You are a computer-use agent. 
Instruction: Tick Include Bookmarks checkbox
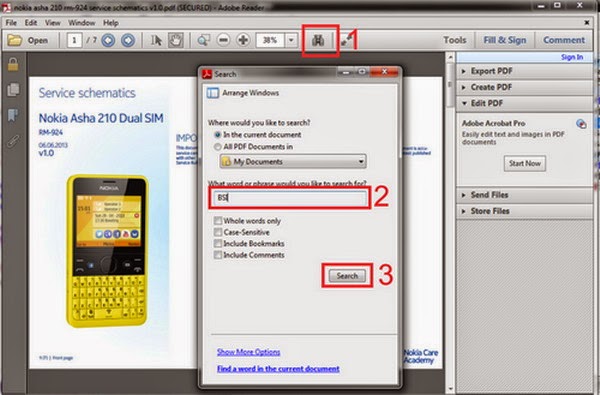point(218,243)
